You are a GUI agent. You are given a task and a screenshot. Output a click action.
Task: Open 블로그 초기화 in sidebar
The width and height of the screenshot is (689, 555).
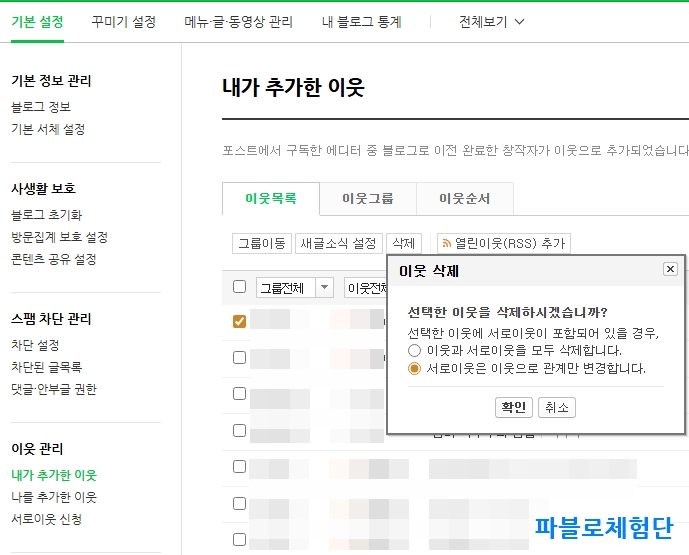pyautogui.click(x=47, y=215)
